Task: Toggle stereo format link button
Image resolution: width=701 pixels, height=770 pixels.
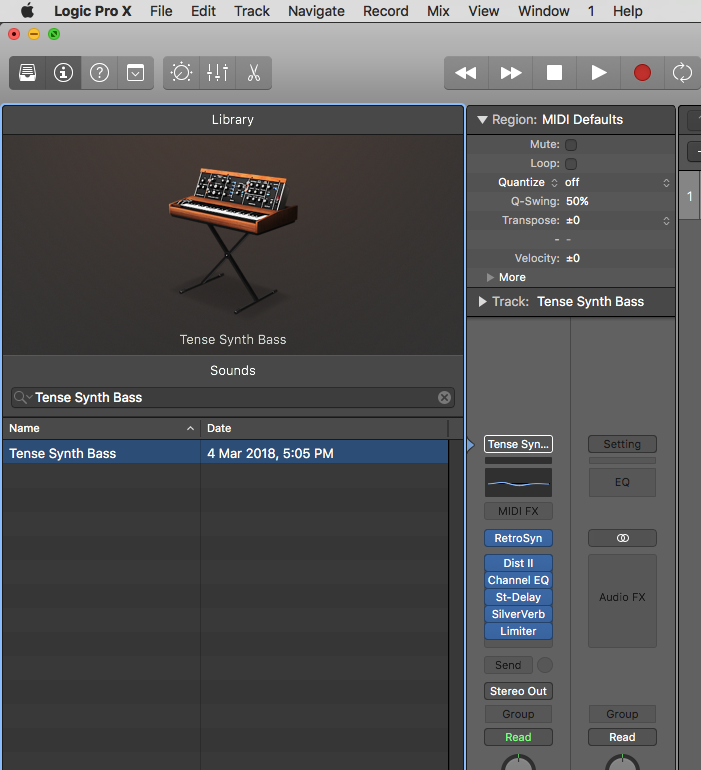Action: click(622, 538)
